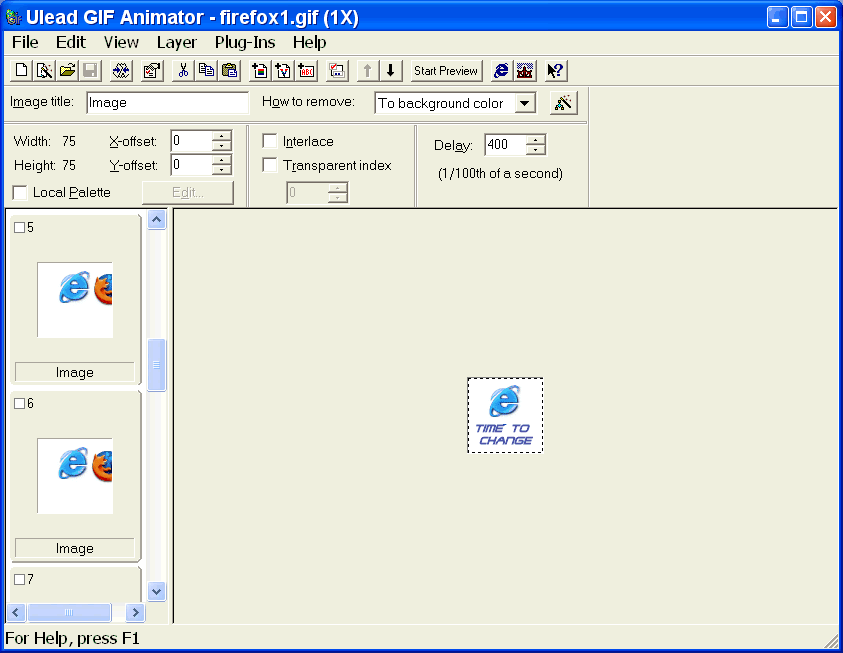Toggle the Local Palette checkbox
This screenshot has height=653, width=843.
pos(20,192)
